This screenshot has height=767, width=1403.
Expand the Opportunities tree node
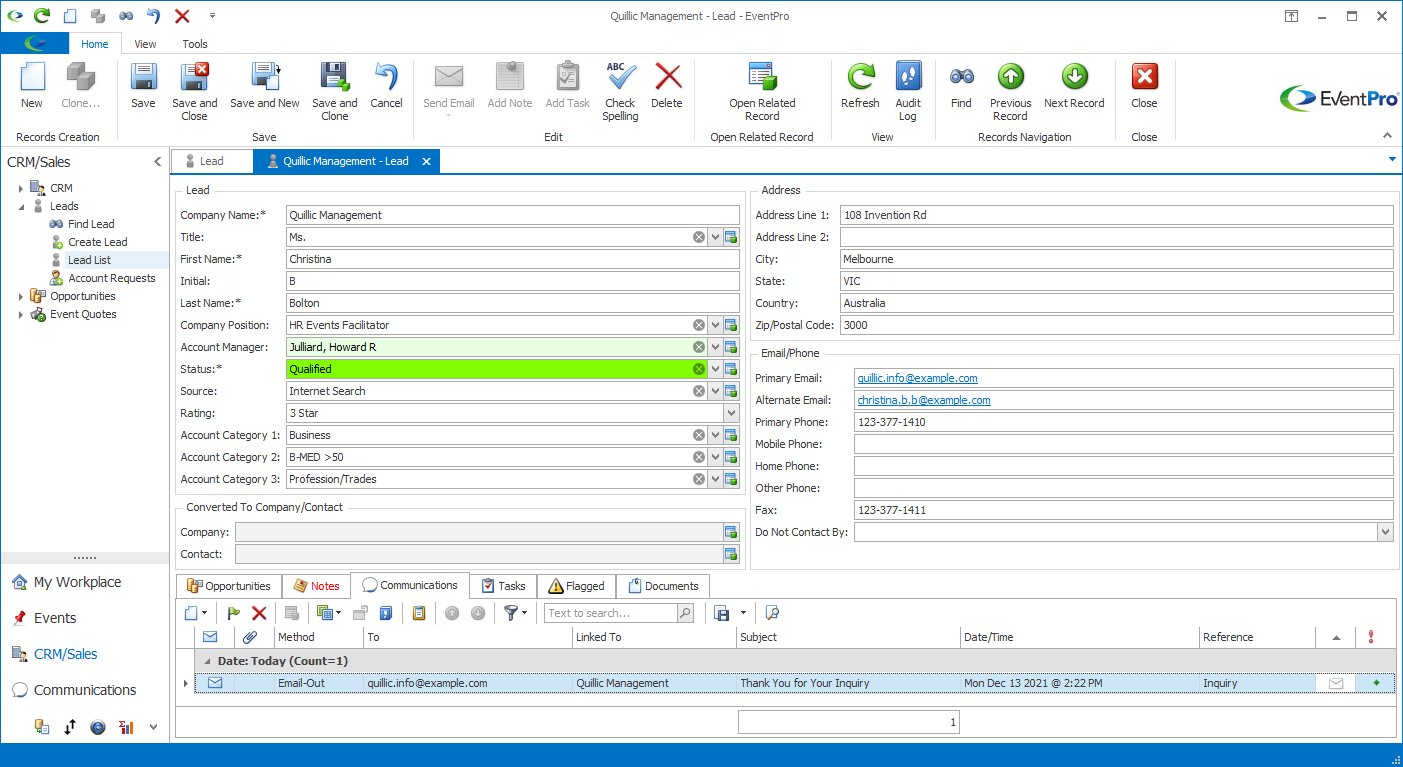pos(20,296)
